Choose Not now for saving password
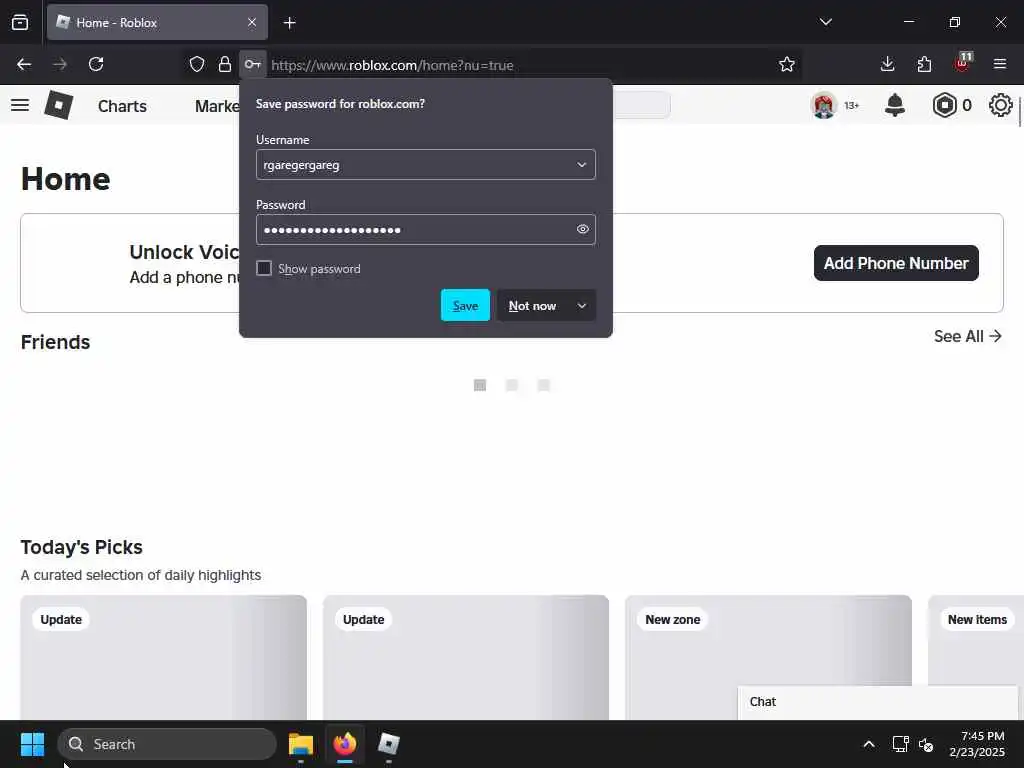1024x768 pixels. coord(532,306)
